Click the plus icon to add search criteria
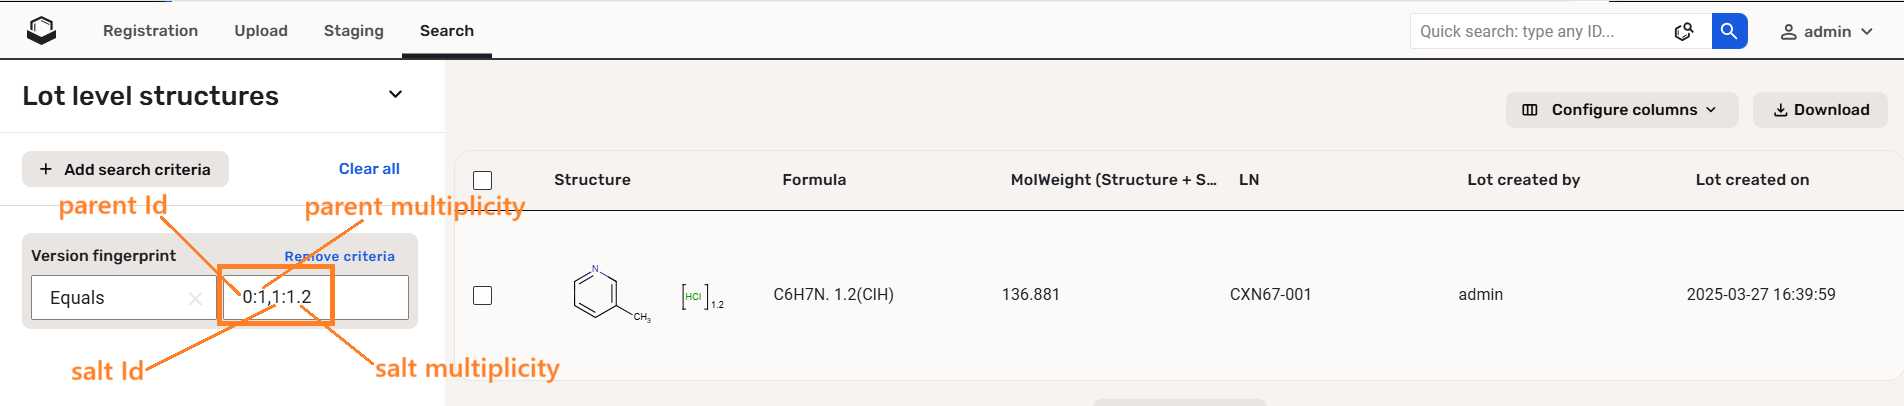 pos(46,170)
